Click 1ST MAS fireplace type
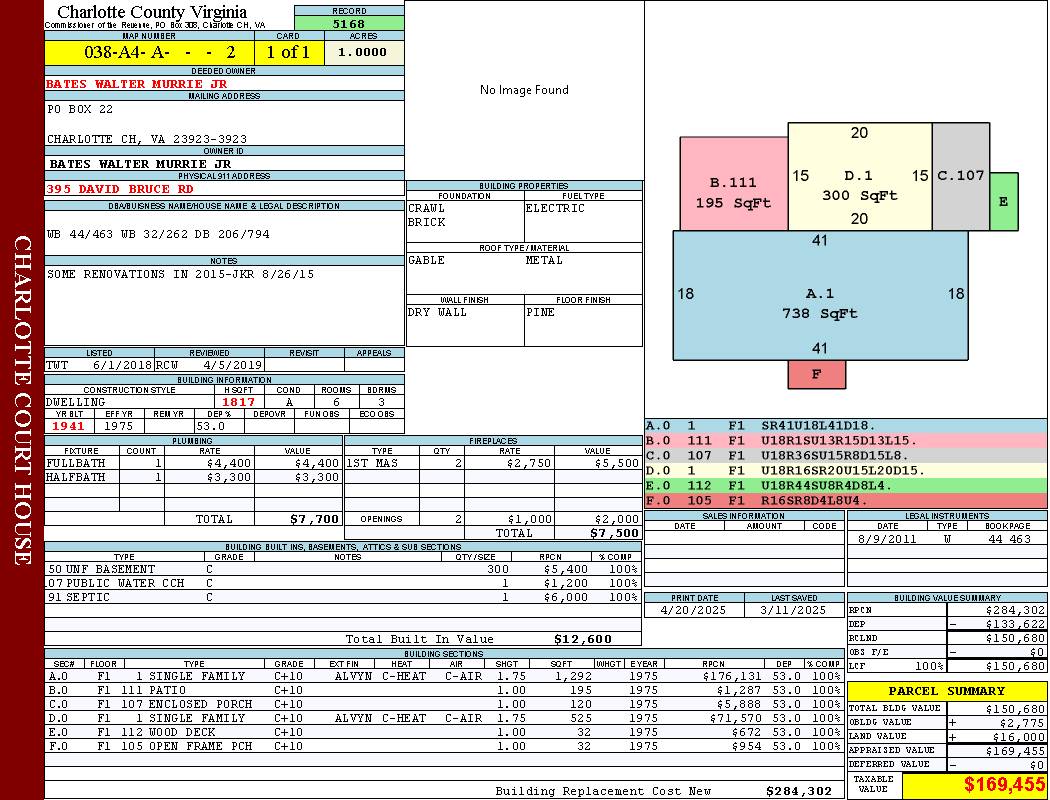1050x800 pixels. 372,463
